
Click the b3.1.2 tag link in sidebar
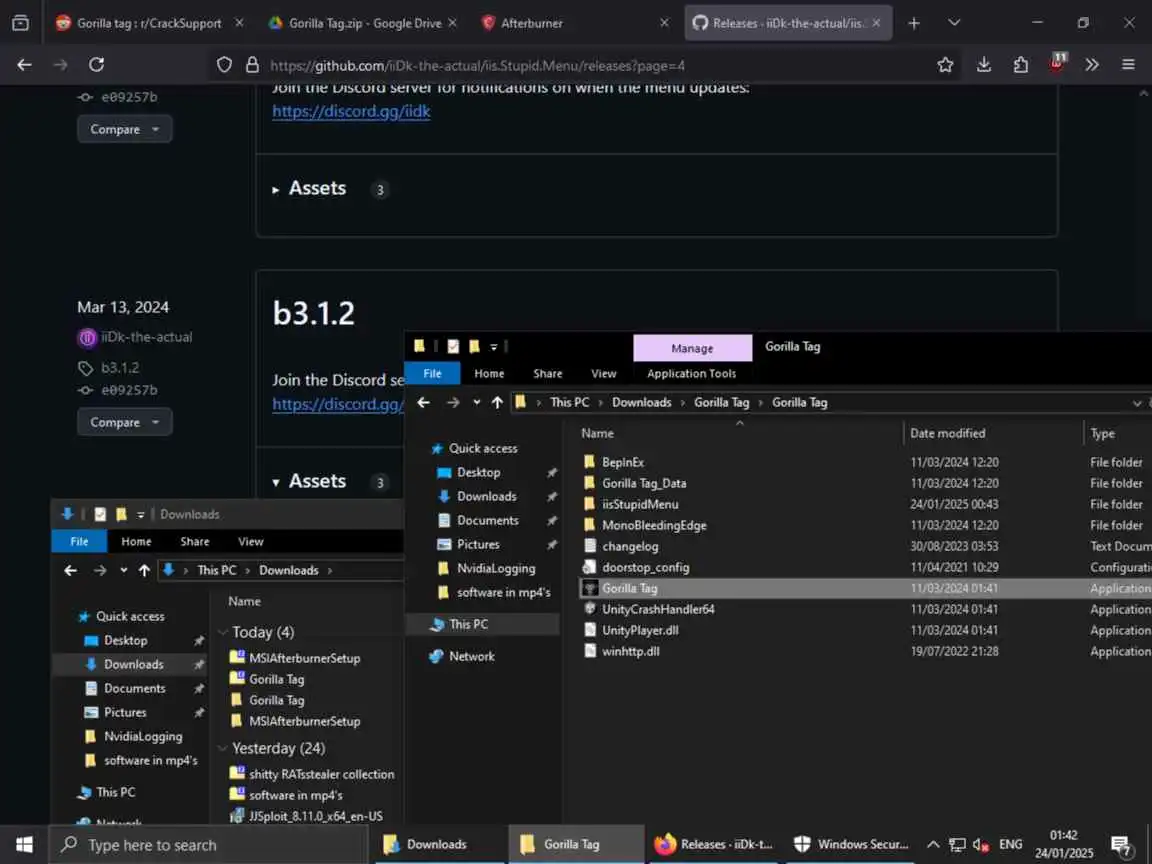coord(120,367)
